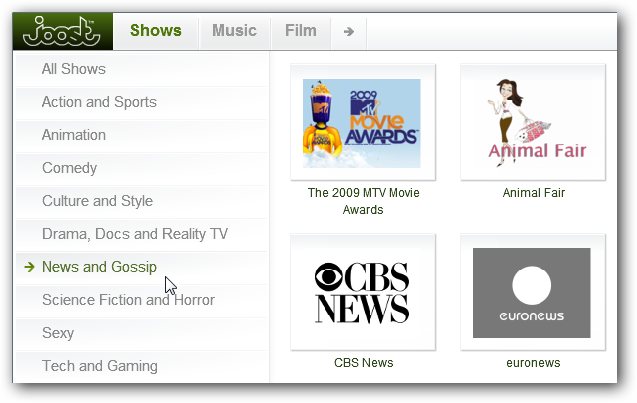Click the arrow tab after Film
The image size is (637, 403).
(x=349, y=31)
